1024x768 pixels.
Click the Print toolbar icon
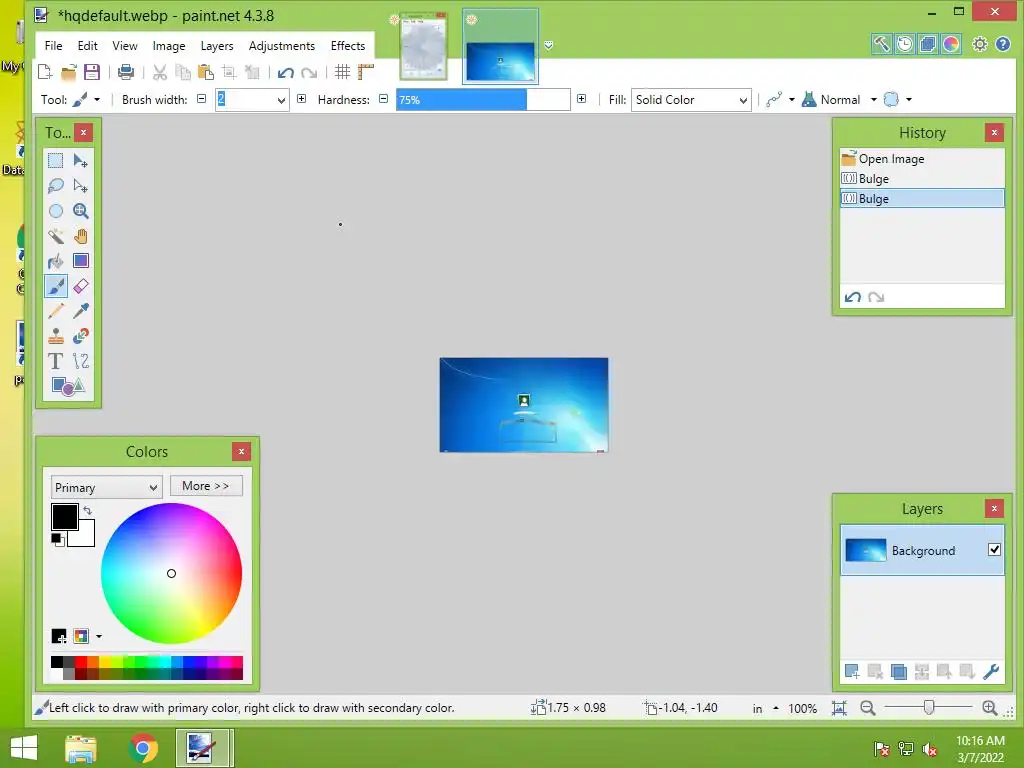125,72
